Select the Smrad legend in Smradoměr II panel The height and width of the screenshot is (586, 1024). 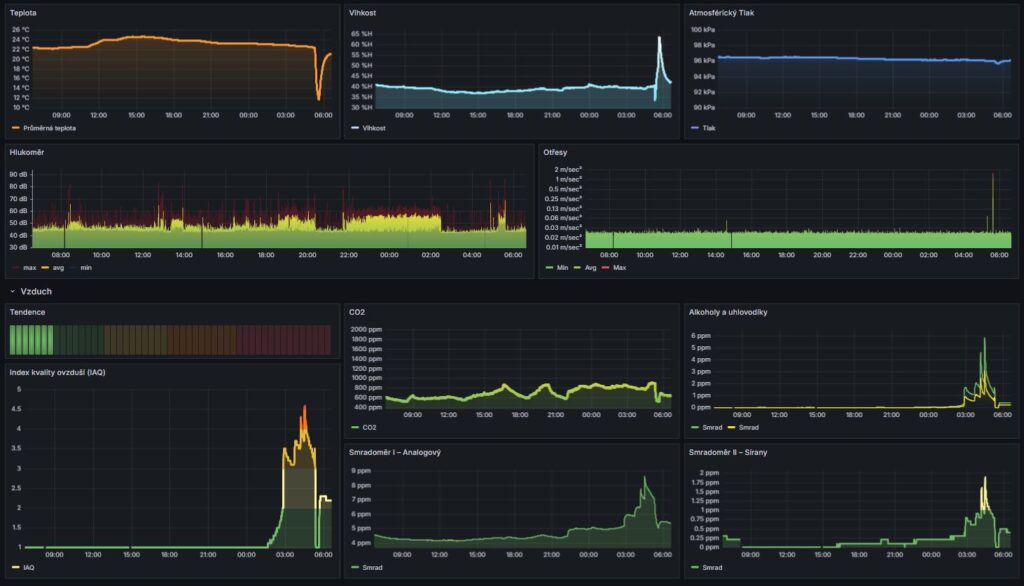coord(712,568)
